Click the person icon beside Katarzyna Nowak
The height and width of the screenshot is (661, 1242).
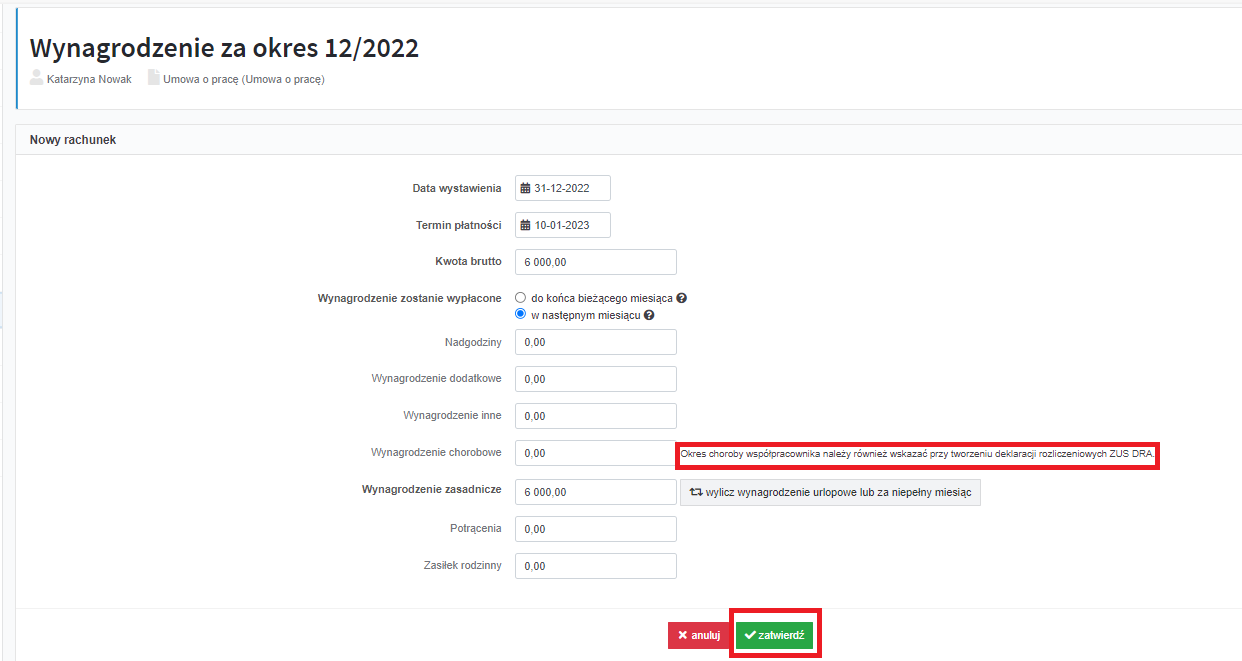click(37, 78)
